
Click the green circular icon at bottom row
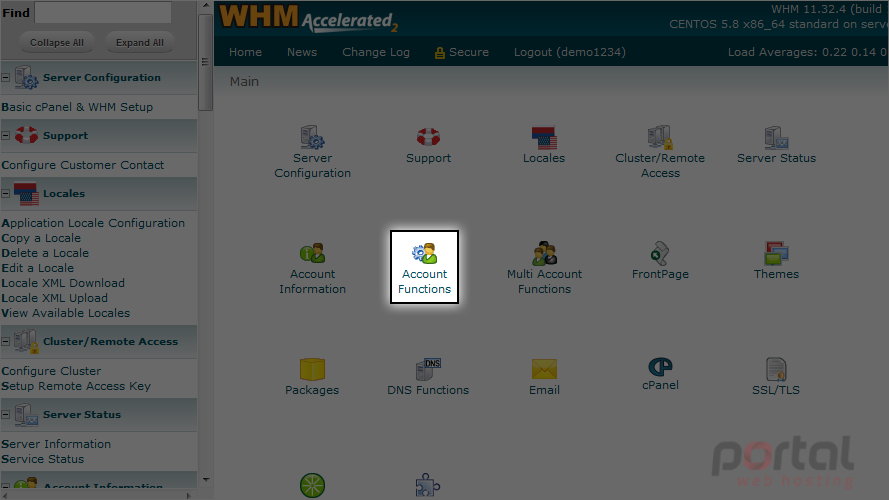point(312,485)
